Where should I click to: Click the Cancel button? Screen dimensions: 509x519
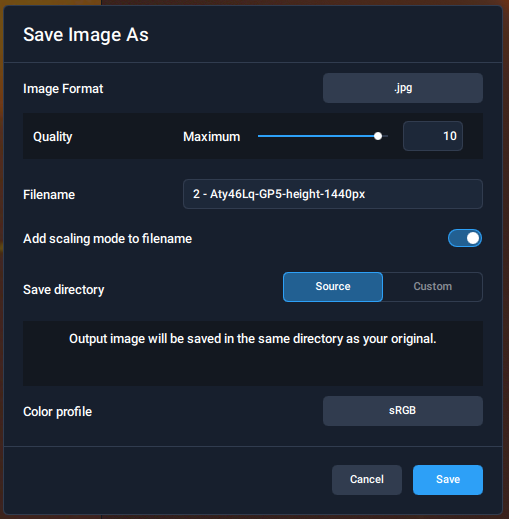pos(367,480)
